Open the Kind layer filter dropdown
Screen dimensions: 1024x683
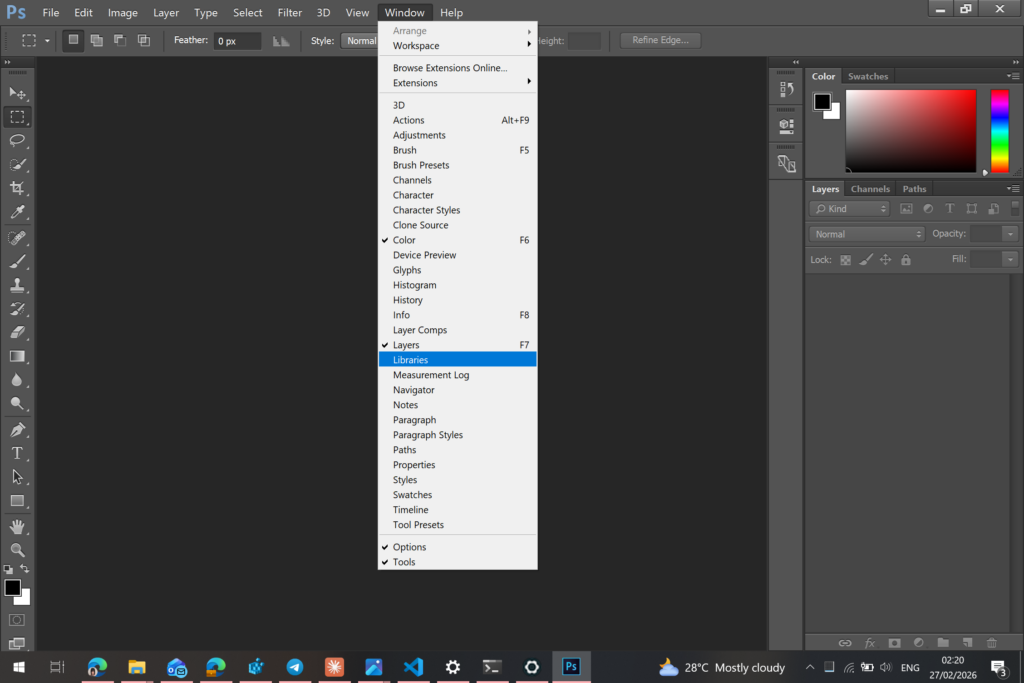click(x=849, y=209)
